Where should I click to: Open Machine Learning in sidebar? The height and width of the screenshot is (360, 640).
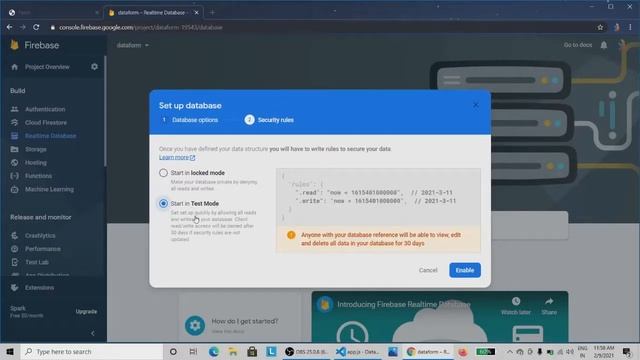coord(49,189)
